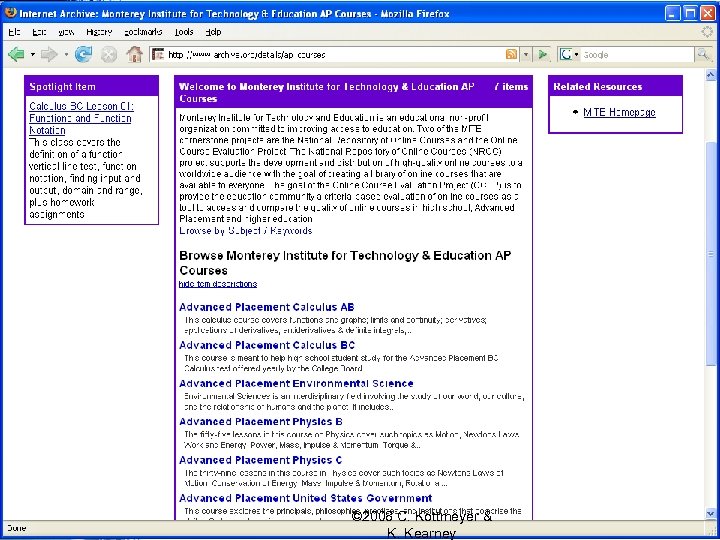Click the Spotlight Item panel header

[91, 86]
